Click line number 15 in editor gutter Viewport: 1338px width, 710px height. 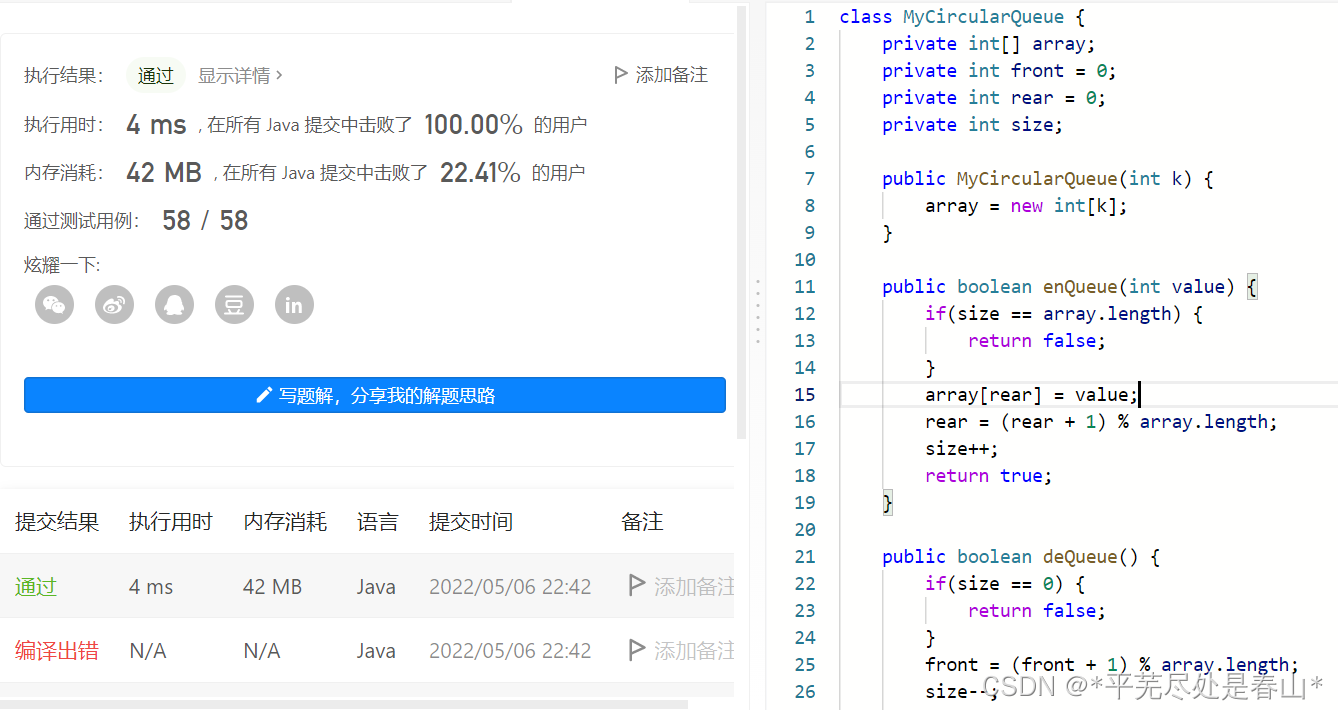(x=805, y=394)
